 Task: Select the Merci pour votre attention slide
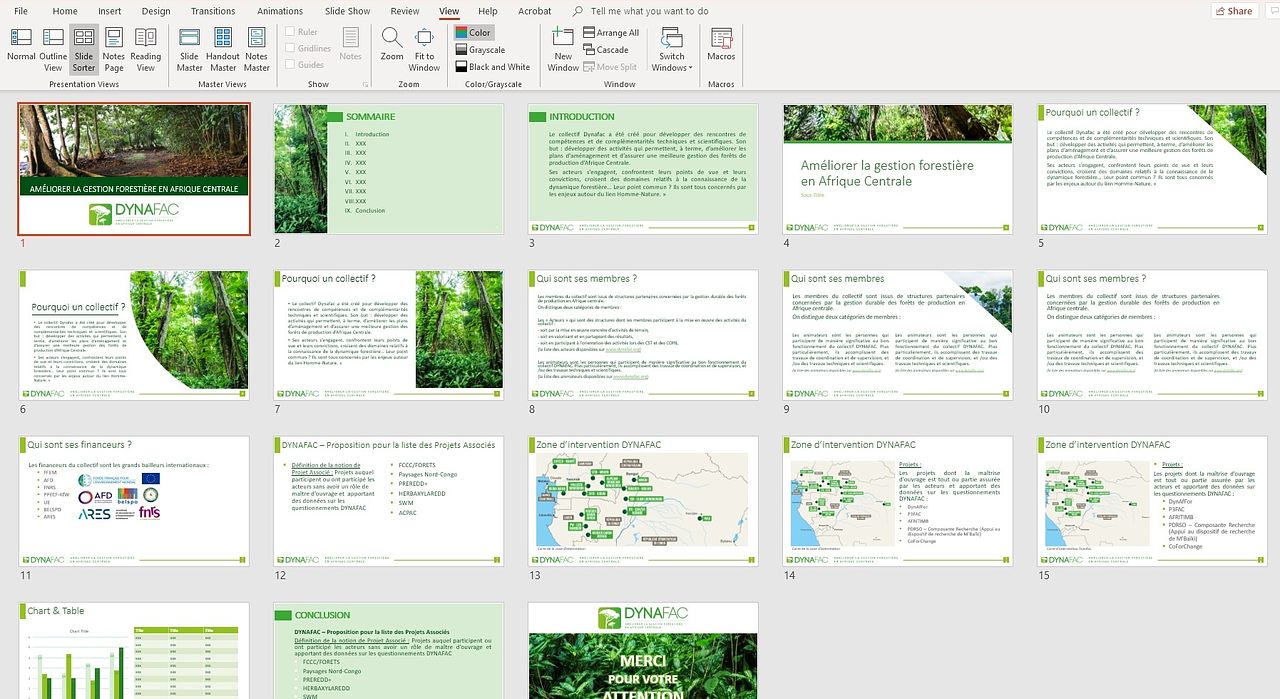click(x=643, y=650)
